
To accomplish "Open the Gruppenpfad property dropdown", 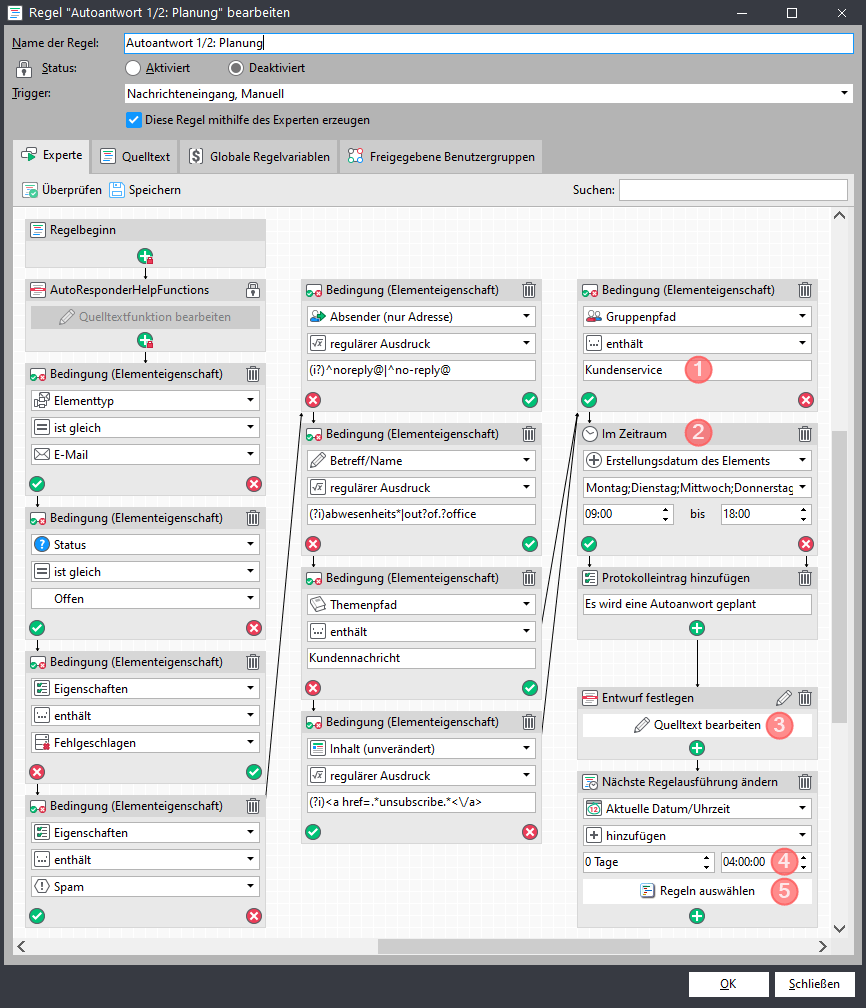I will point(697,316).
